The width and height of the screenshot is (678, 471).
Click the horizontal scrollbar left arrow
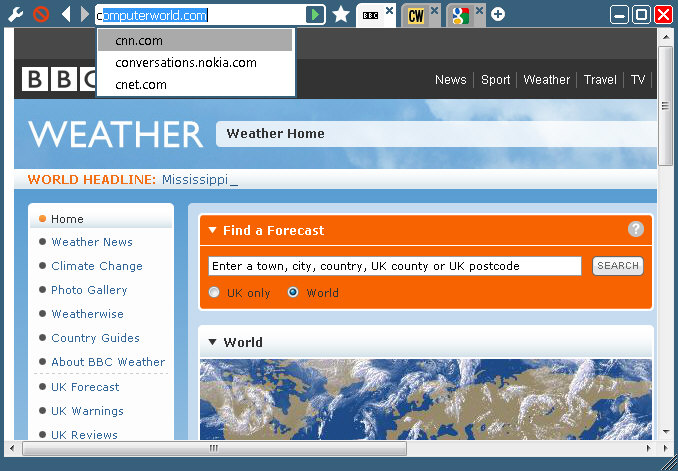tap(12, 448)
